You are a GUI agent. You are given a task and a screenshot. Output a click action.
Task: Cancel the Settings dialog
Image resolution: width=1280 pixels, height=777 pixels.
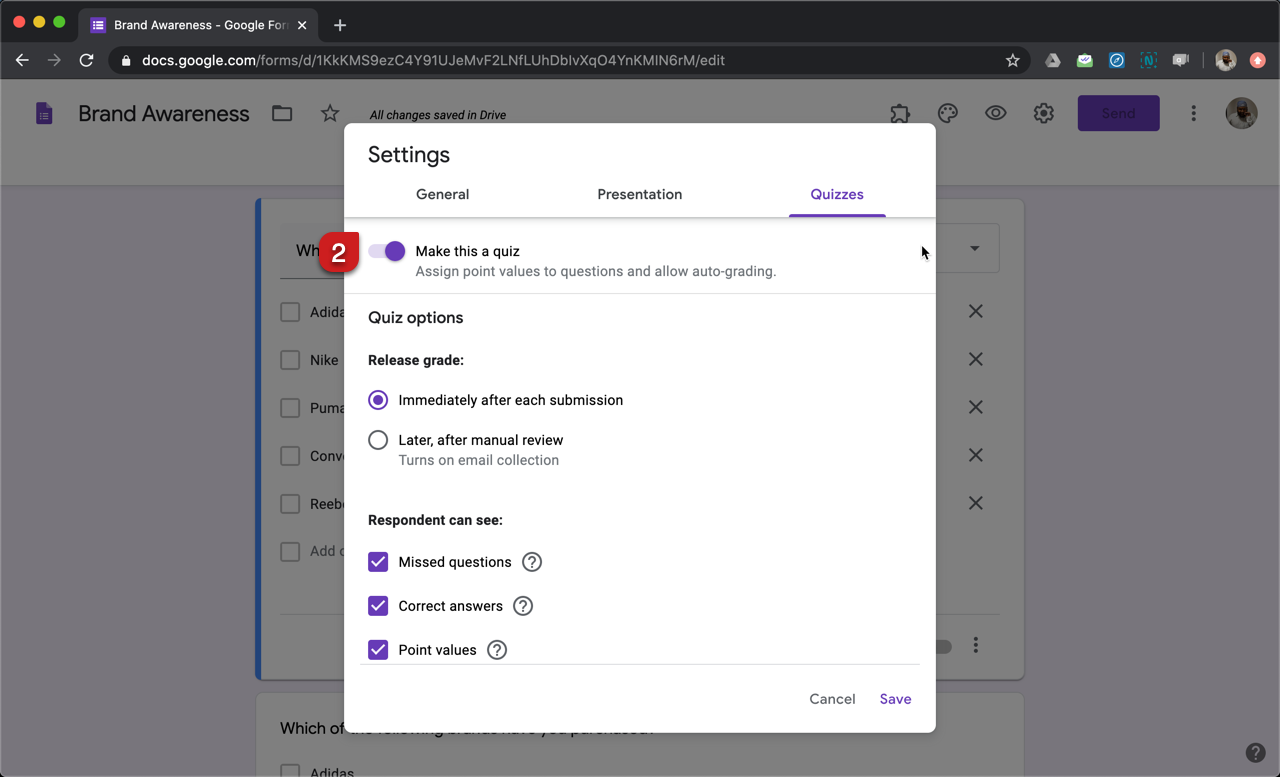point(832,699)
